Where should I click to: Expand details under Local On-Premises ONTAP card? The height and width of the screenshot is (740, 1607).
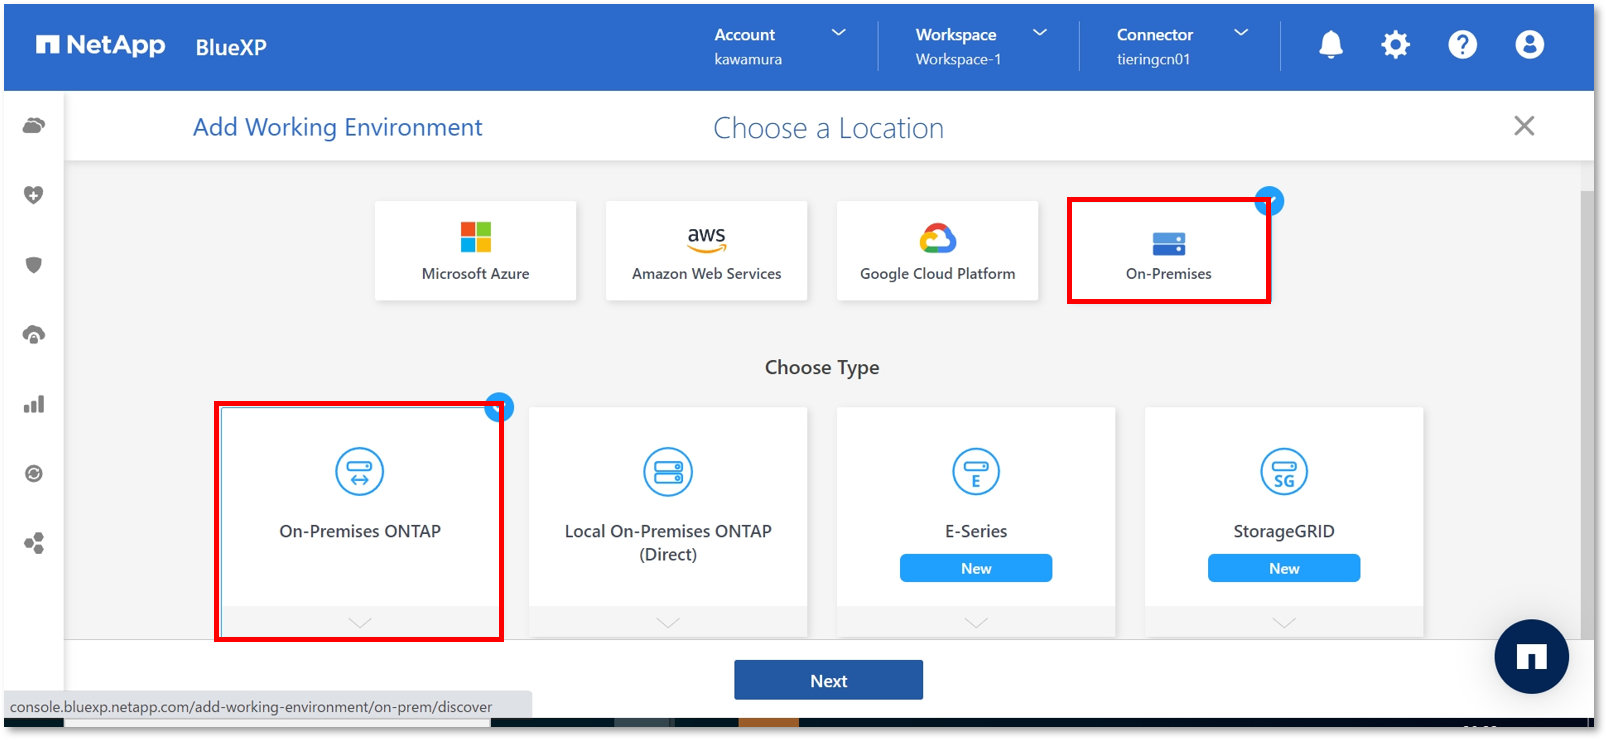[668, 622]
